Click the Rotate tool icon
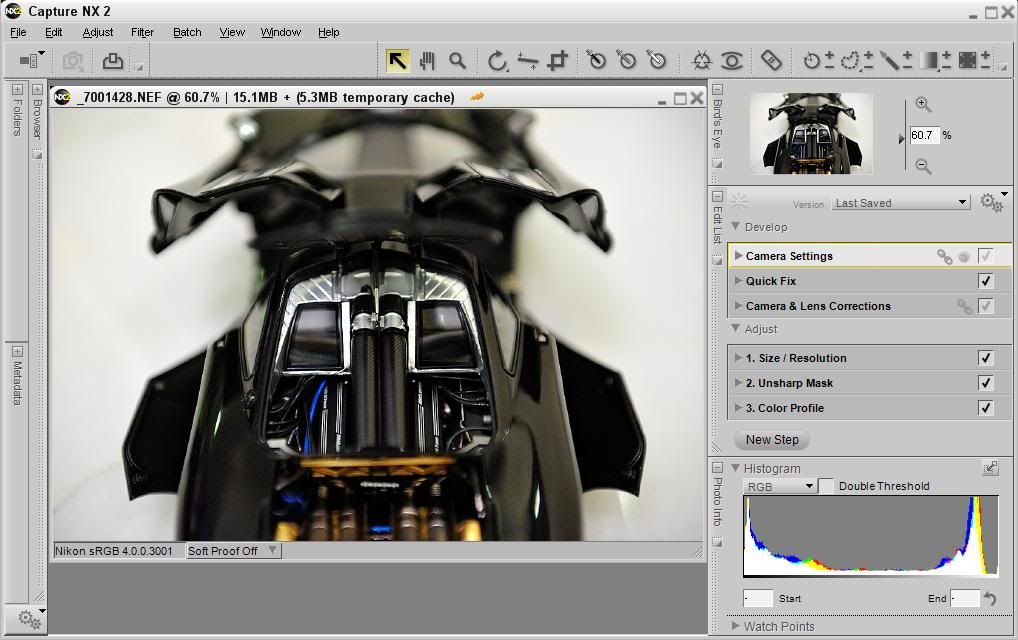 (x=497, y=61)
